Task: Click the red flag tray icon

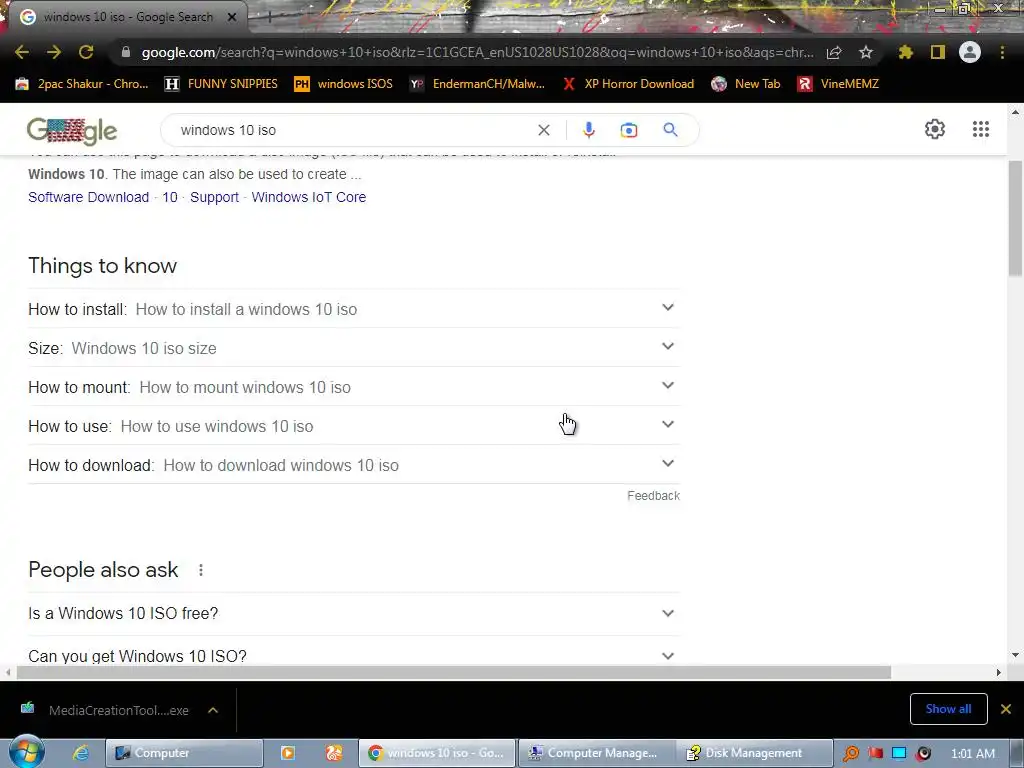Action: [x=875, y=753]
